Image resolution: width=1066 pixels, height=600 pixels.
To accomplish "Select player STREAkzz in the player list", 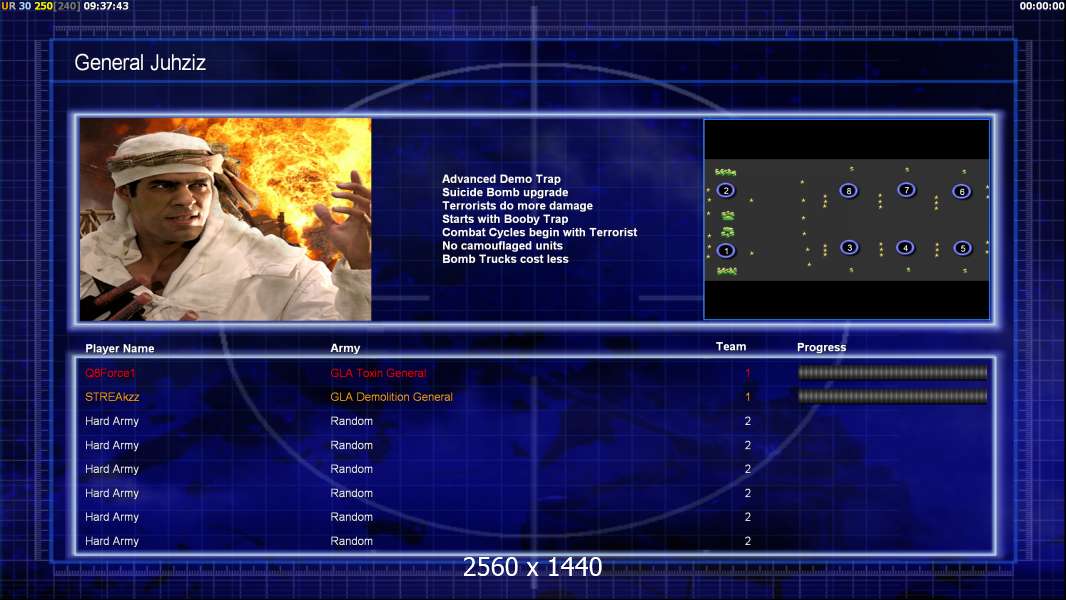I will click(112, 397).
